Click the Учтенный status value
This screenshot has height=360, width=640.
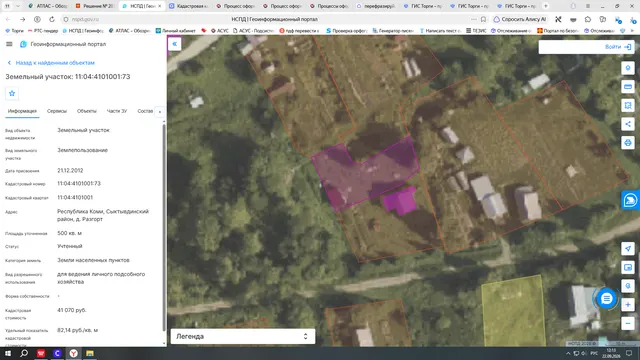70,246
